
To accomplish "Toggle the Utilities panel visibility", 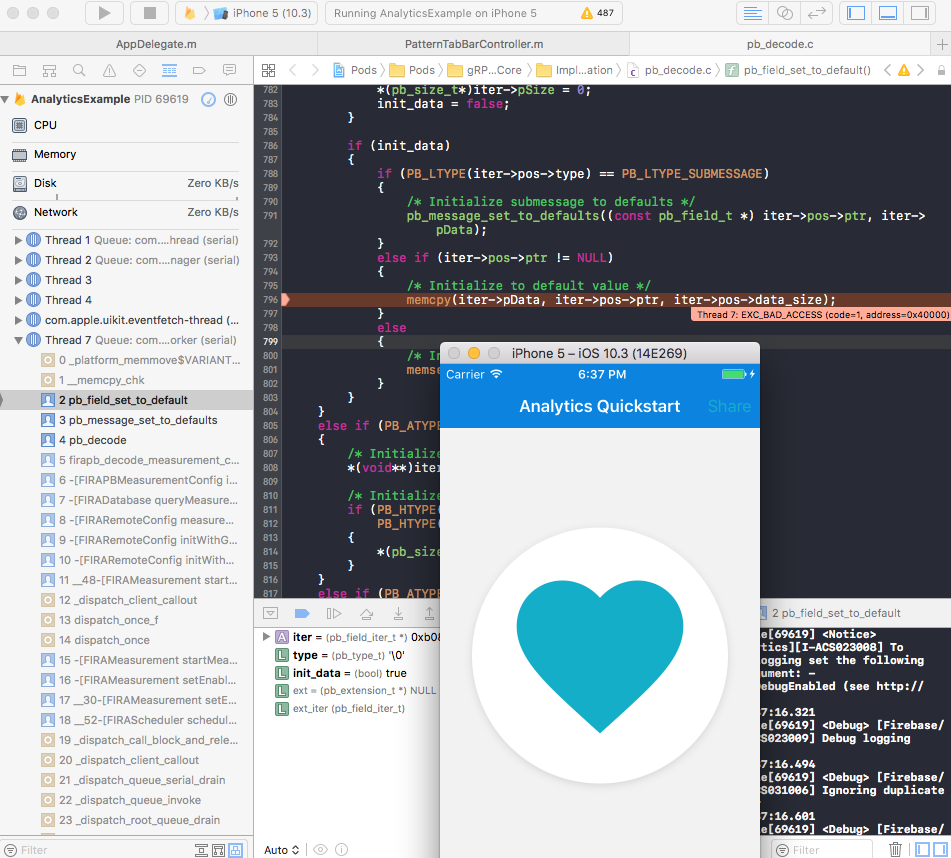I will [x=919, y=13].
